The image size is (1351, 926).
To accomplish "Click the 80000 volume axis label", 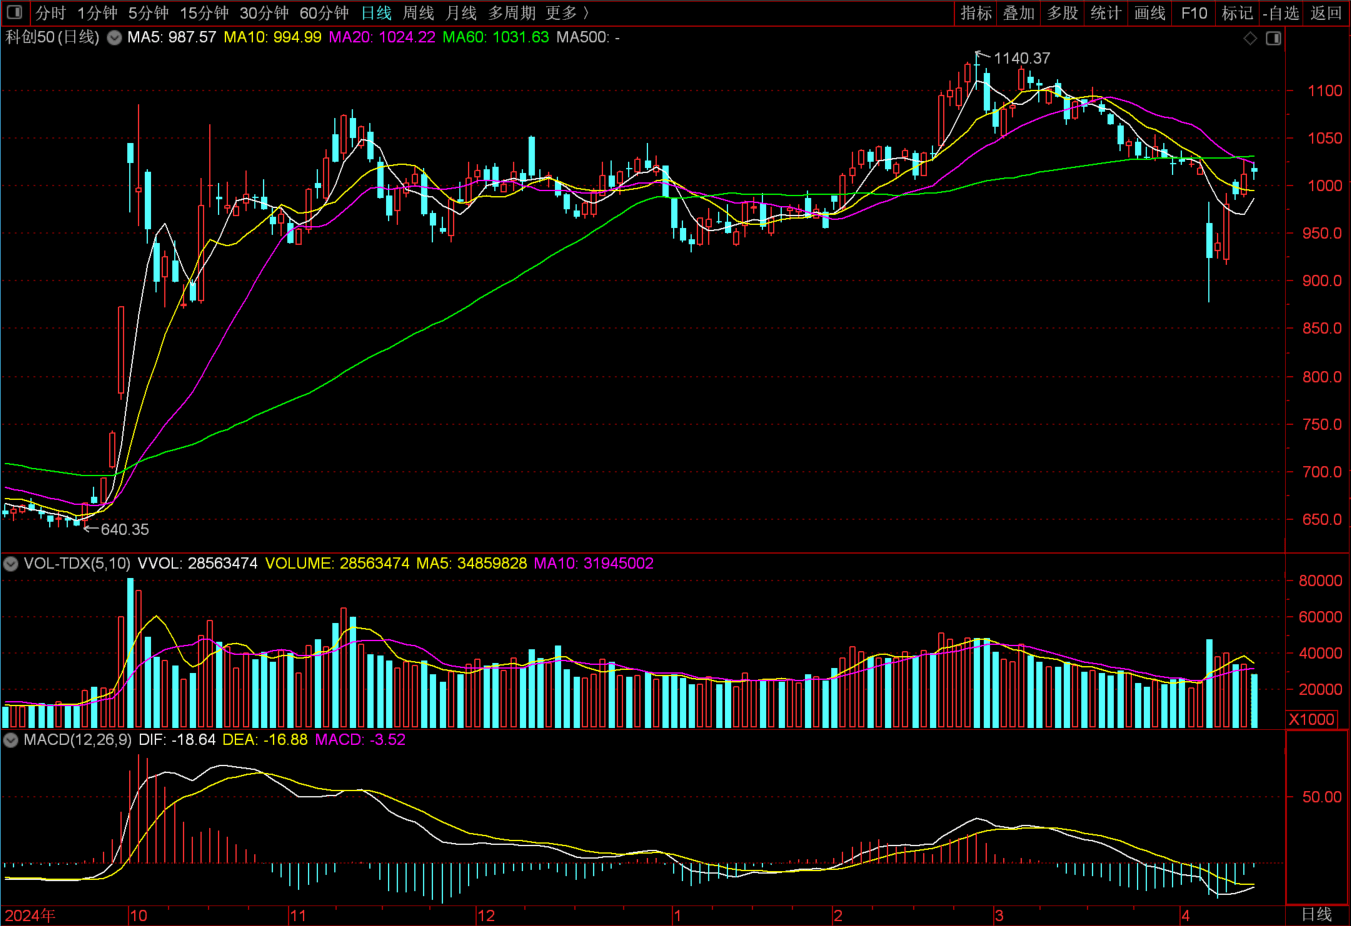I will pos(1320,581).
